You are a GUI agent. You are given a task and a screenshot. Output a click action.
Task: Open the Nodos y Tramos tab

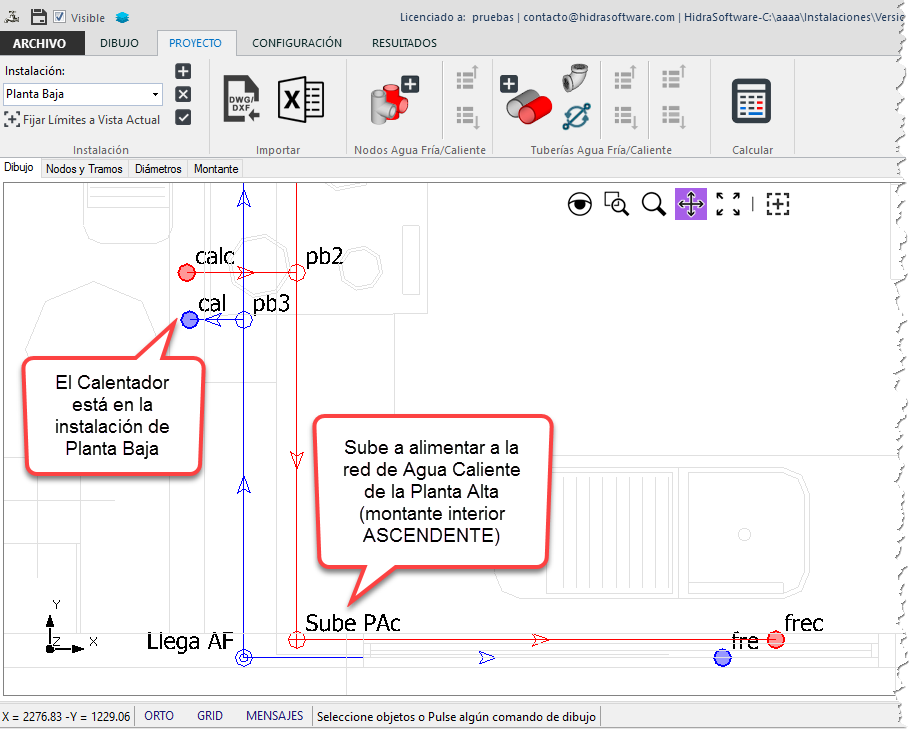85,169
